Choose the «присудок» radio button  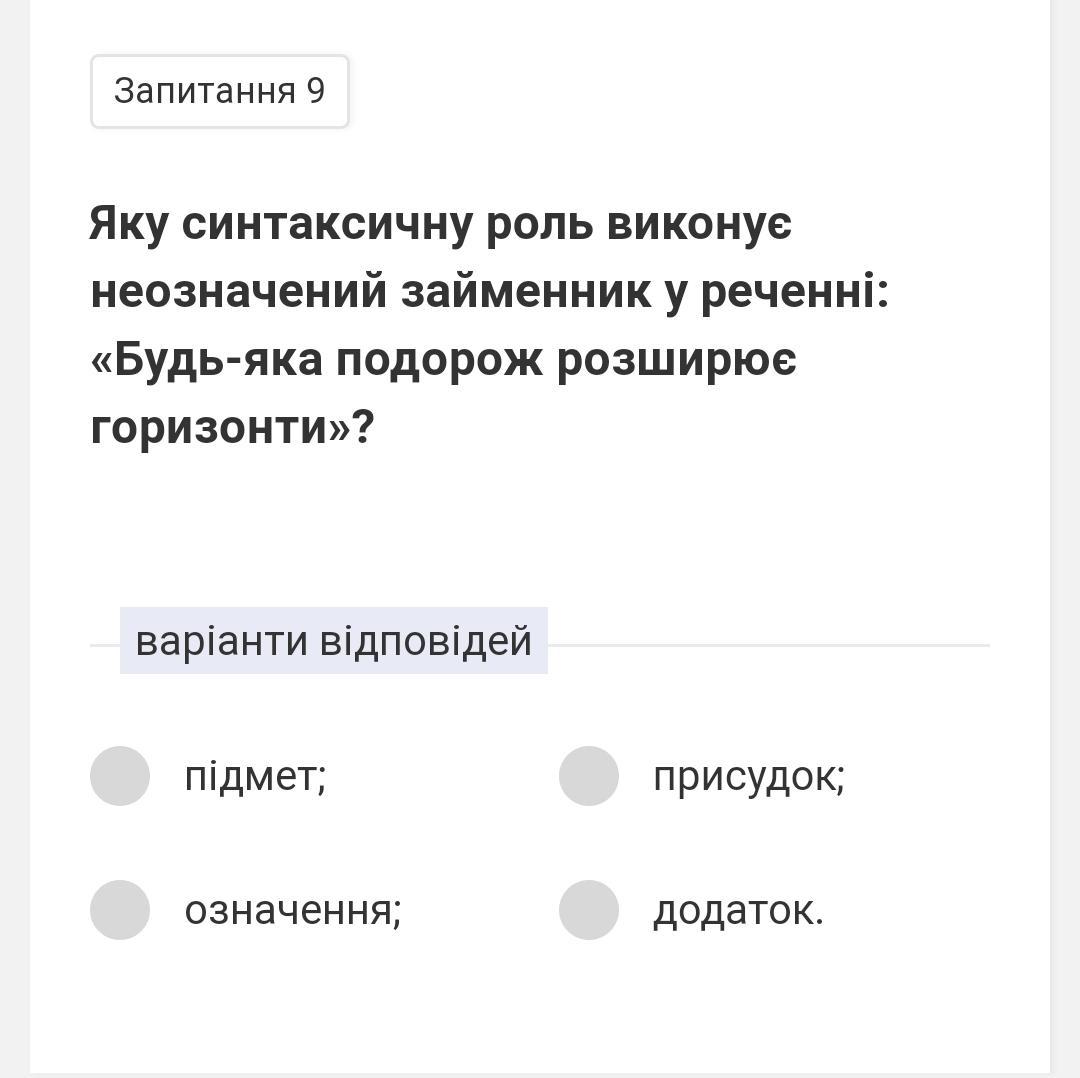click(x=589, y=776)
